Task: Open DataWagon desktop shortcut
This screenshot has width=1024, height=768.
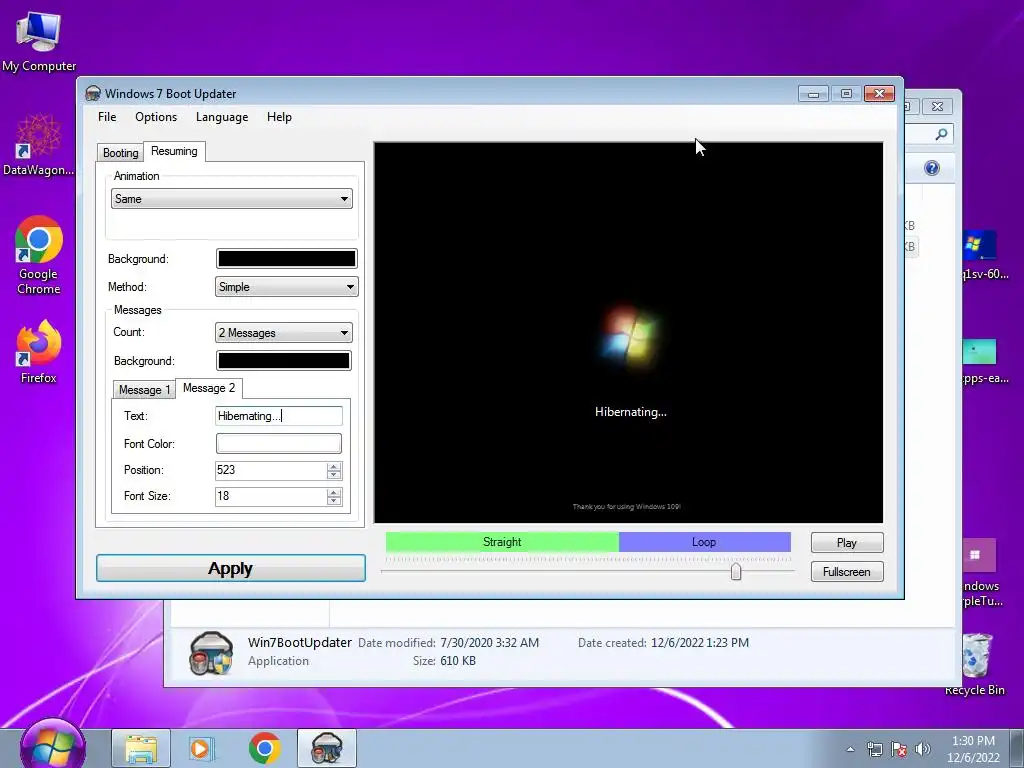Action: click(x=38, y=145)
